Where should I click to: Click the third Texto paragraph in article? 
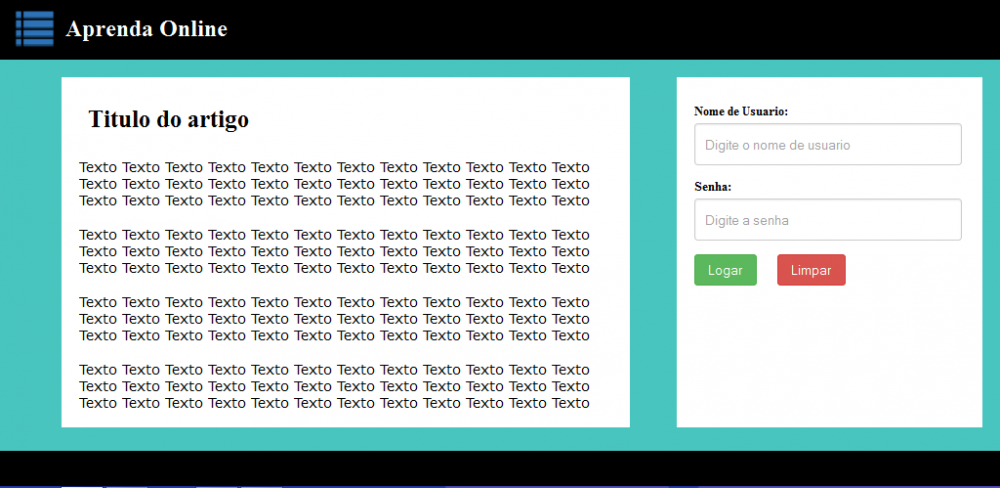click(x=334, y=318)
